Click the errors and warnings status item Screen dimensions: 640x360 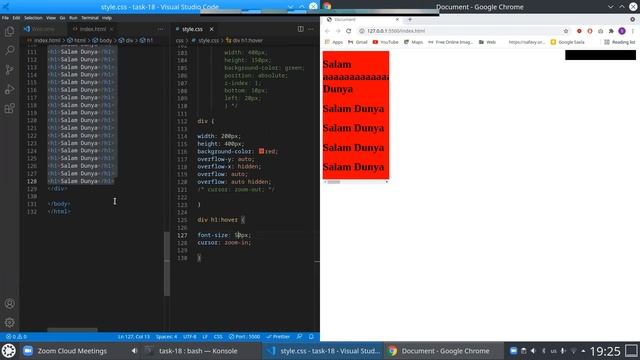tap(16, 337)
